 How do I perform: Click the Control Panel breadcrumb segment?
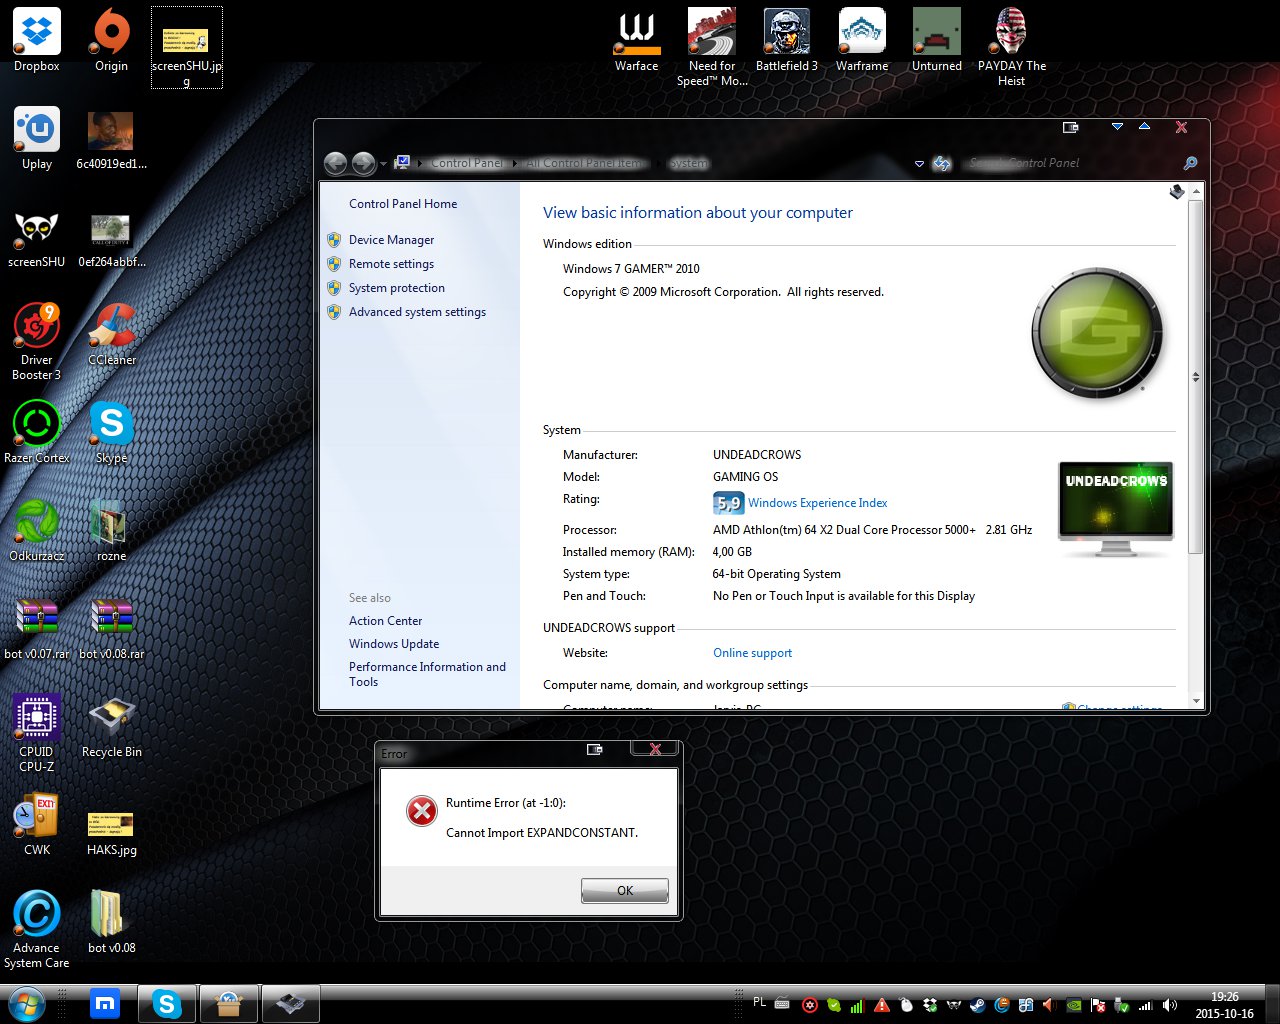[x=468, y=163]
